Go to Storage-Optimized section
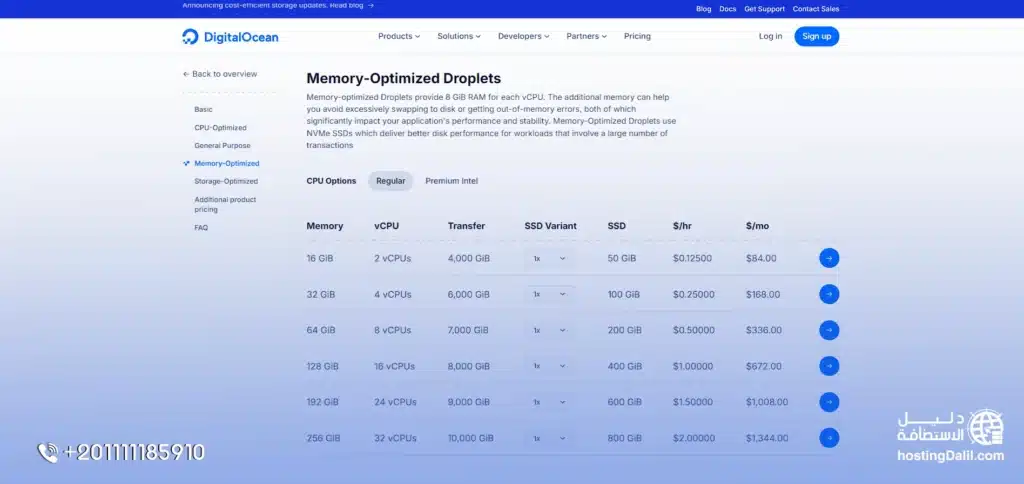The image size is (1024, 484). pos(226,182)
